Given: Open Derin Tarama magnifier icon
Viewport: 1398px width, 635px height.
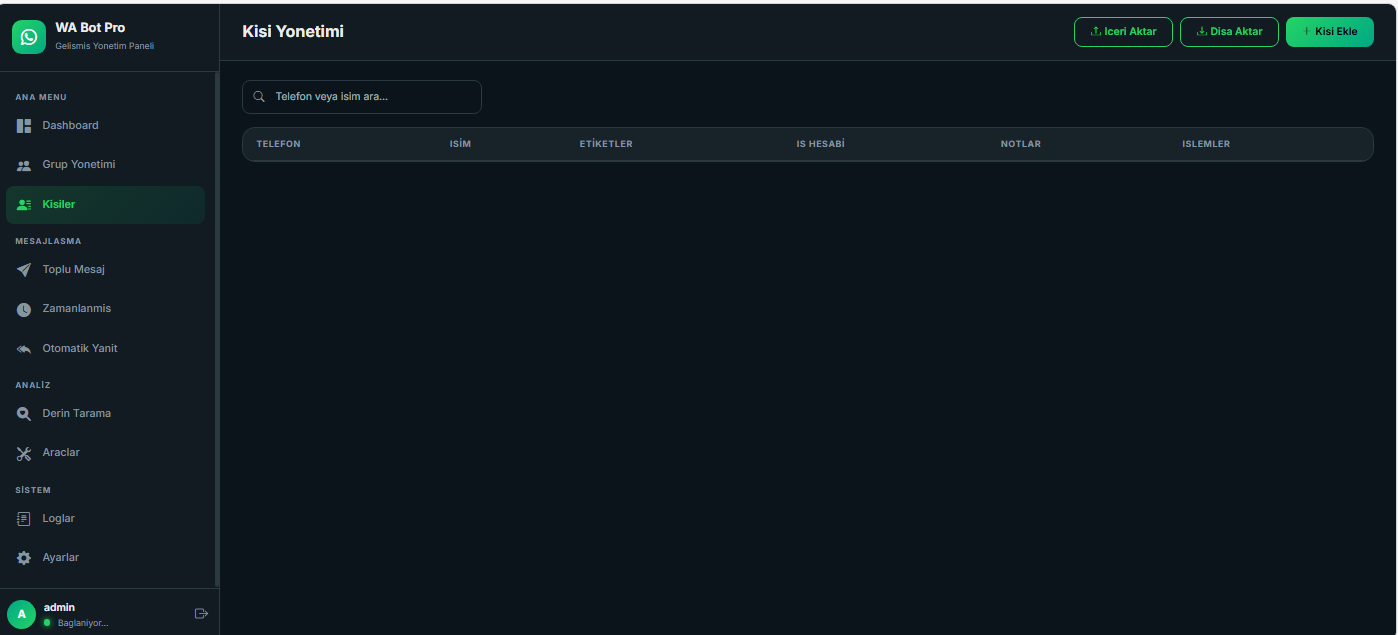Looking at the screenshot, I should pos(24,414).
